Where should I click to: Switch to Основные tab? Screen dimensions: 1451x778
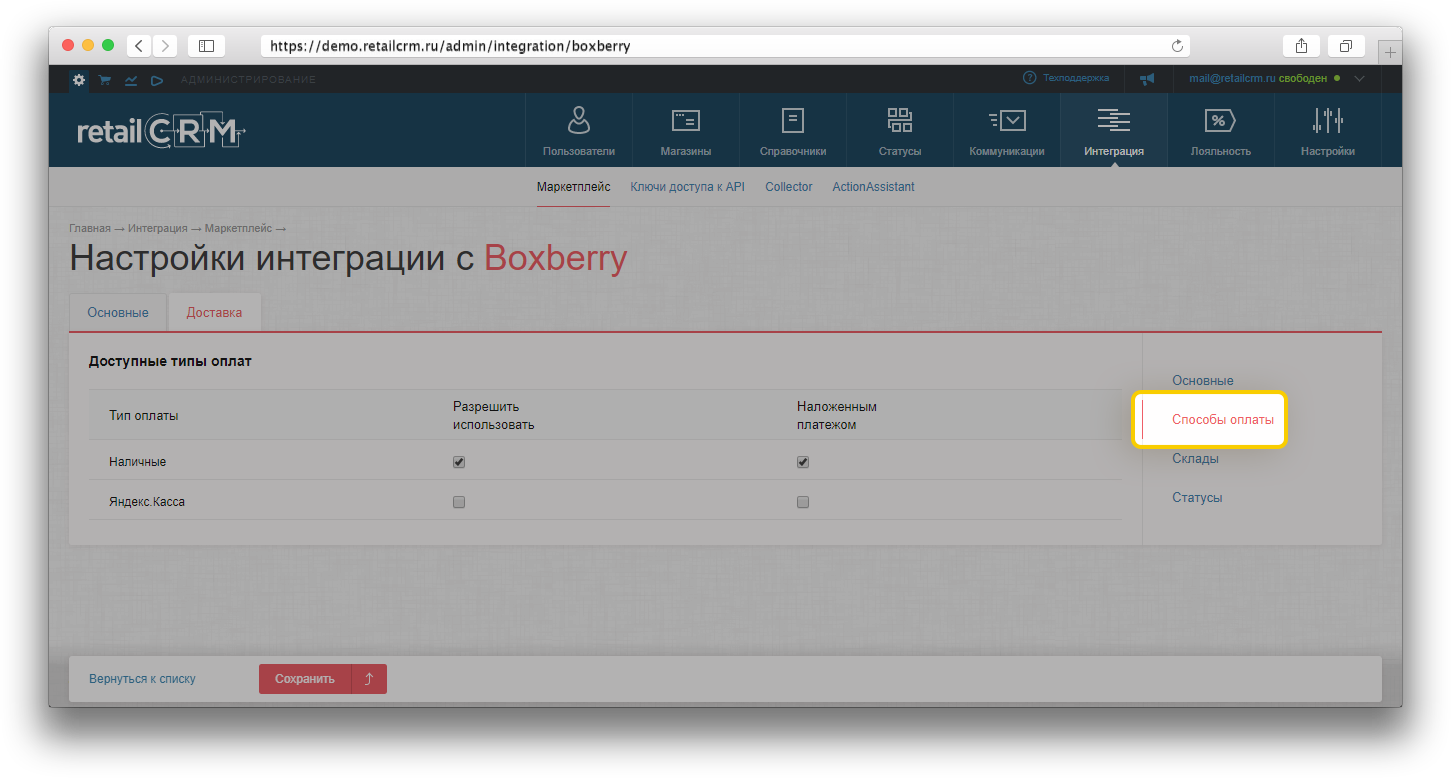[x=118, y=312]
